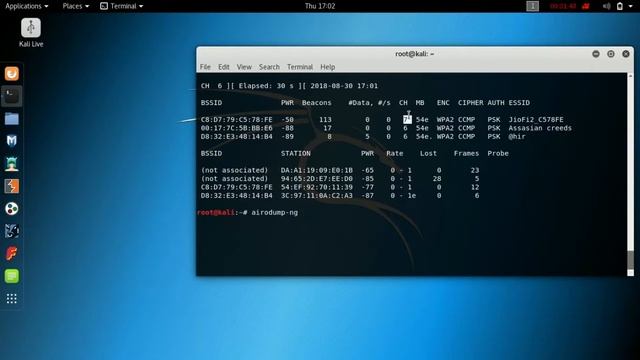The height and width of the screenshot is (360, 640).
Task: Open the Applications dropdown menu
Action: 27,6
